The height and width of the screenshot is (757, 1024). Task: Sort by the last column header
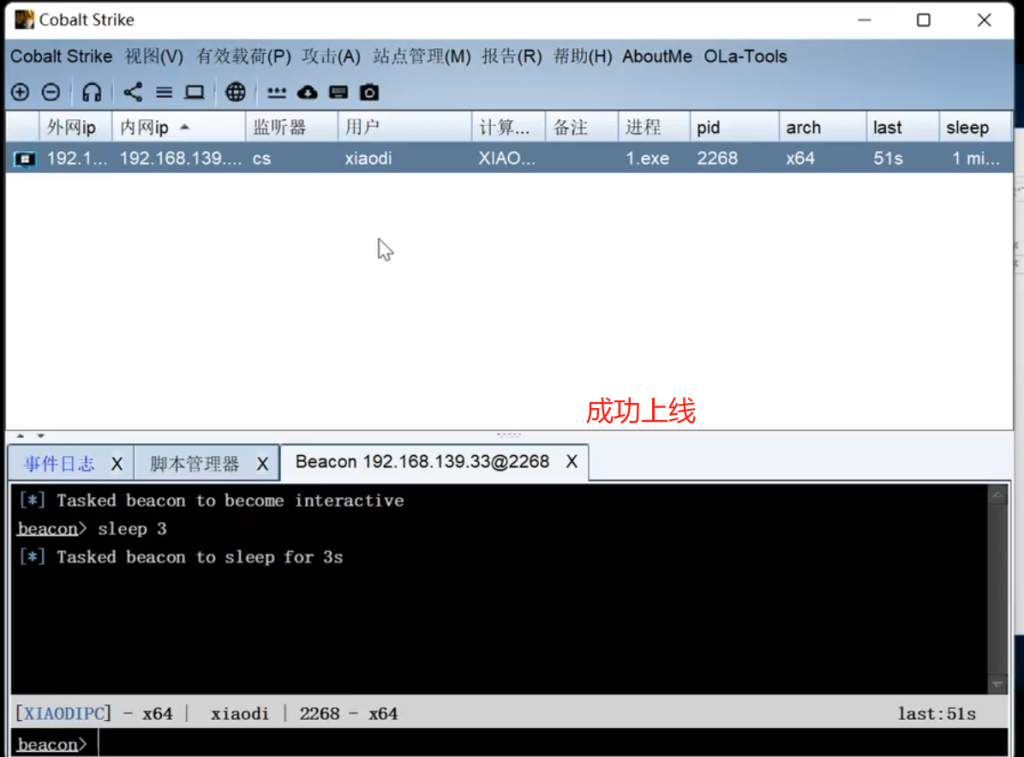(903, 127)
